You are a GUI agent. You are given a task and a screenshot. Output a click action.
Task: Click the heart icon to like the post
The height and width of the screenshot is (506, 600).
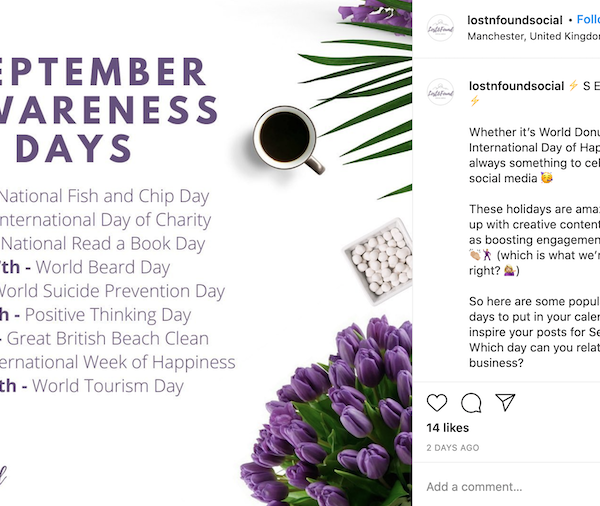pos(437,403)
